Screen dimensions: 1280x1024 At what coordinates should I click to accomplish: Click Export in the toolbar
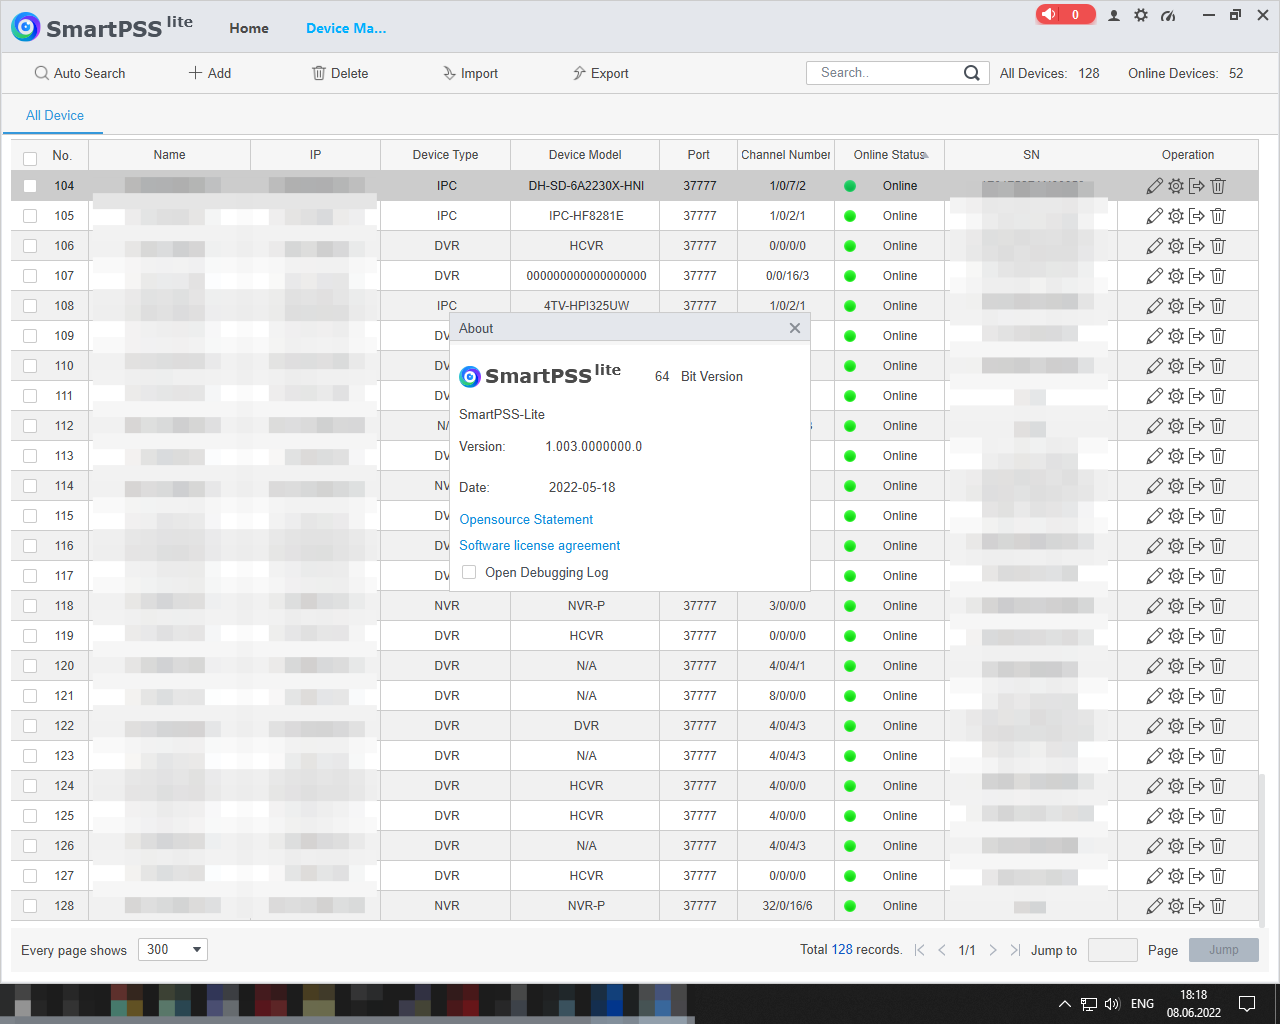pos(600,73)
